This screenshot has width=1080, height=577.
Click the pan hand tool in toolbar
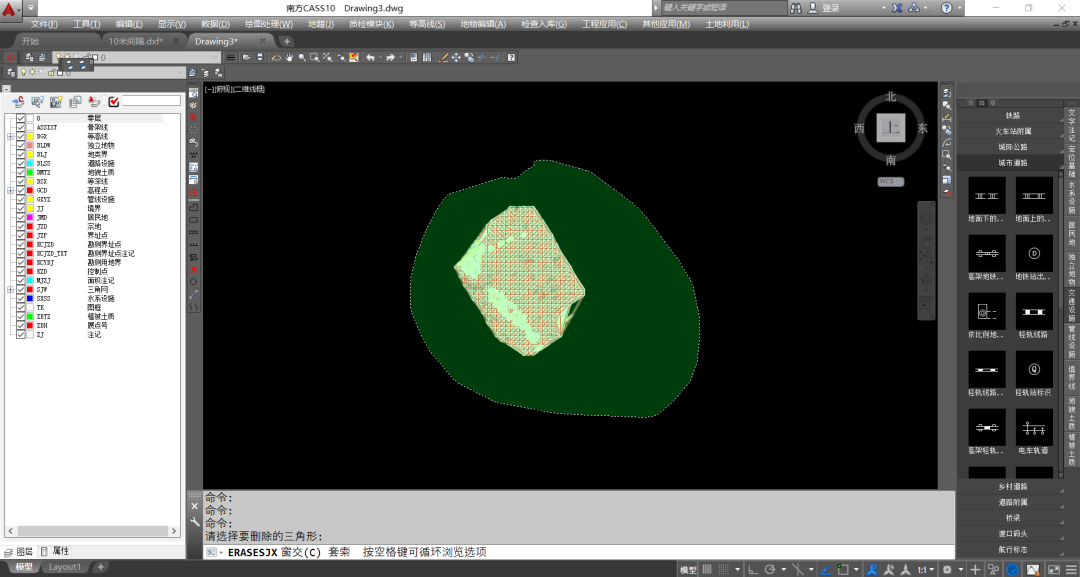(289, 58)
